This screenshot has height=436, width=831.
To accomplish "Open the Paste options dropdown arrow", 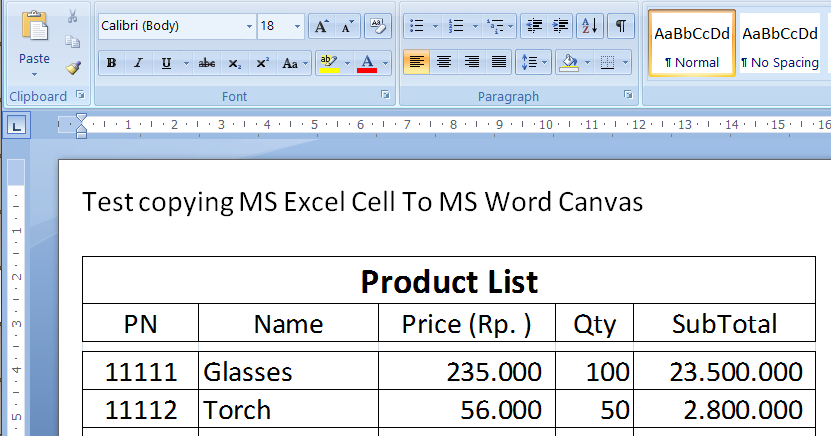I will (34, 75).
